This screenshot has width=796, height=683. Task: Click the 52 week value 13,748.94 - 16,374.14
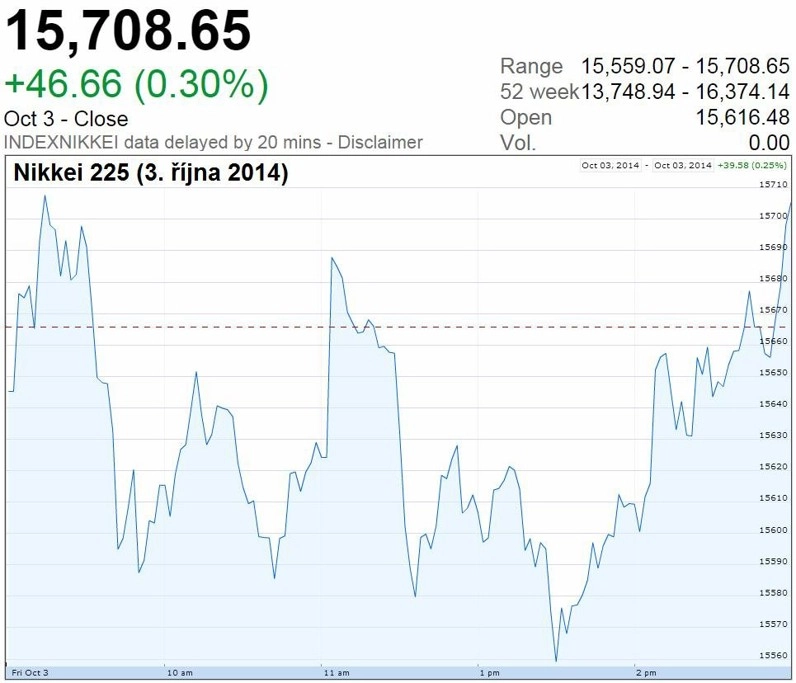point(685,92)
